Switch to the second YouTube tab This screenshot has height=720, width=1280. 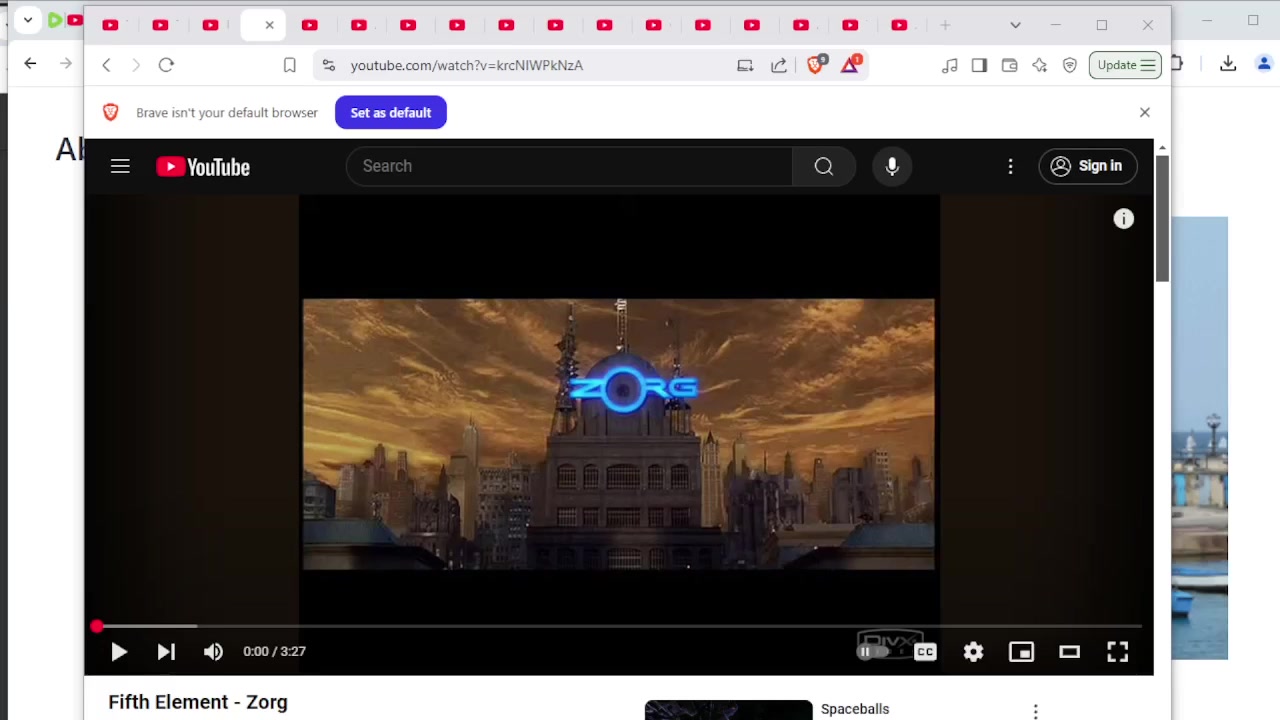pyautogui.click(x=160, y=25)
